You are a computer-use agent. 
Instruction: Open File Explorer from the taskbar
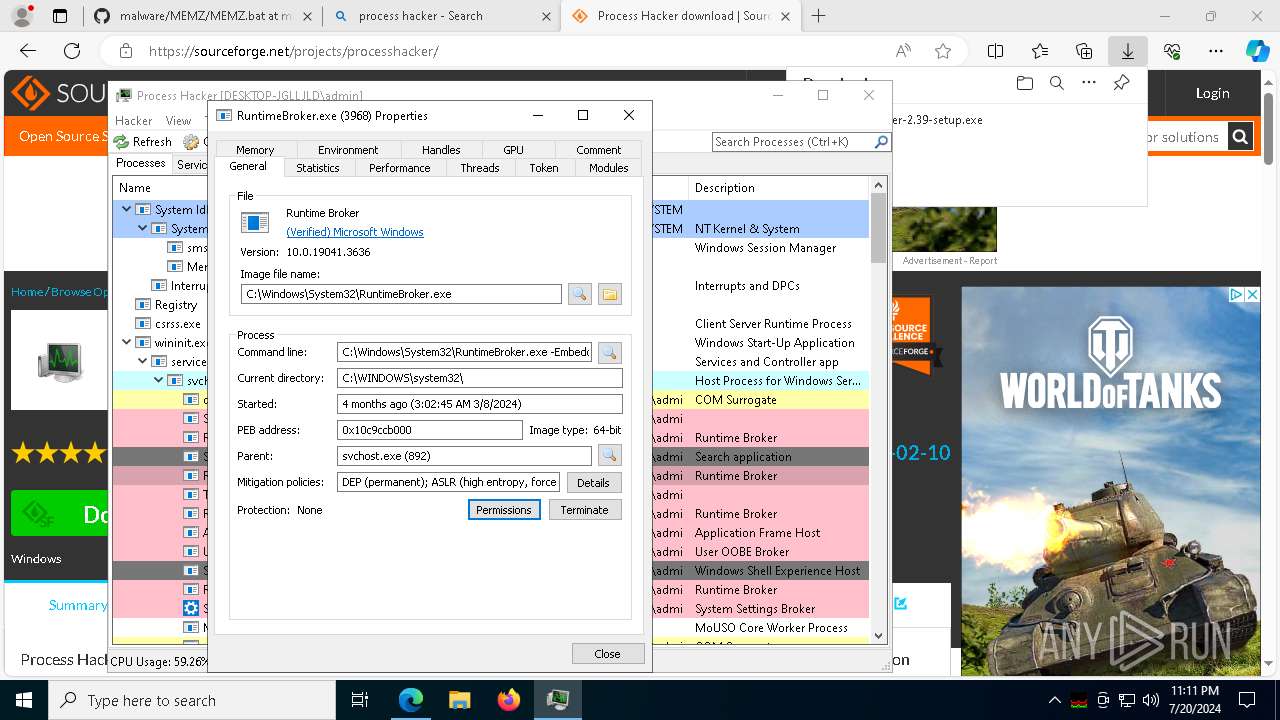click(x=460, y=700)
